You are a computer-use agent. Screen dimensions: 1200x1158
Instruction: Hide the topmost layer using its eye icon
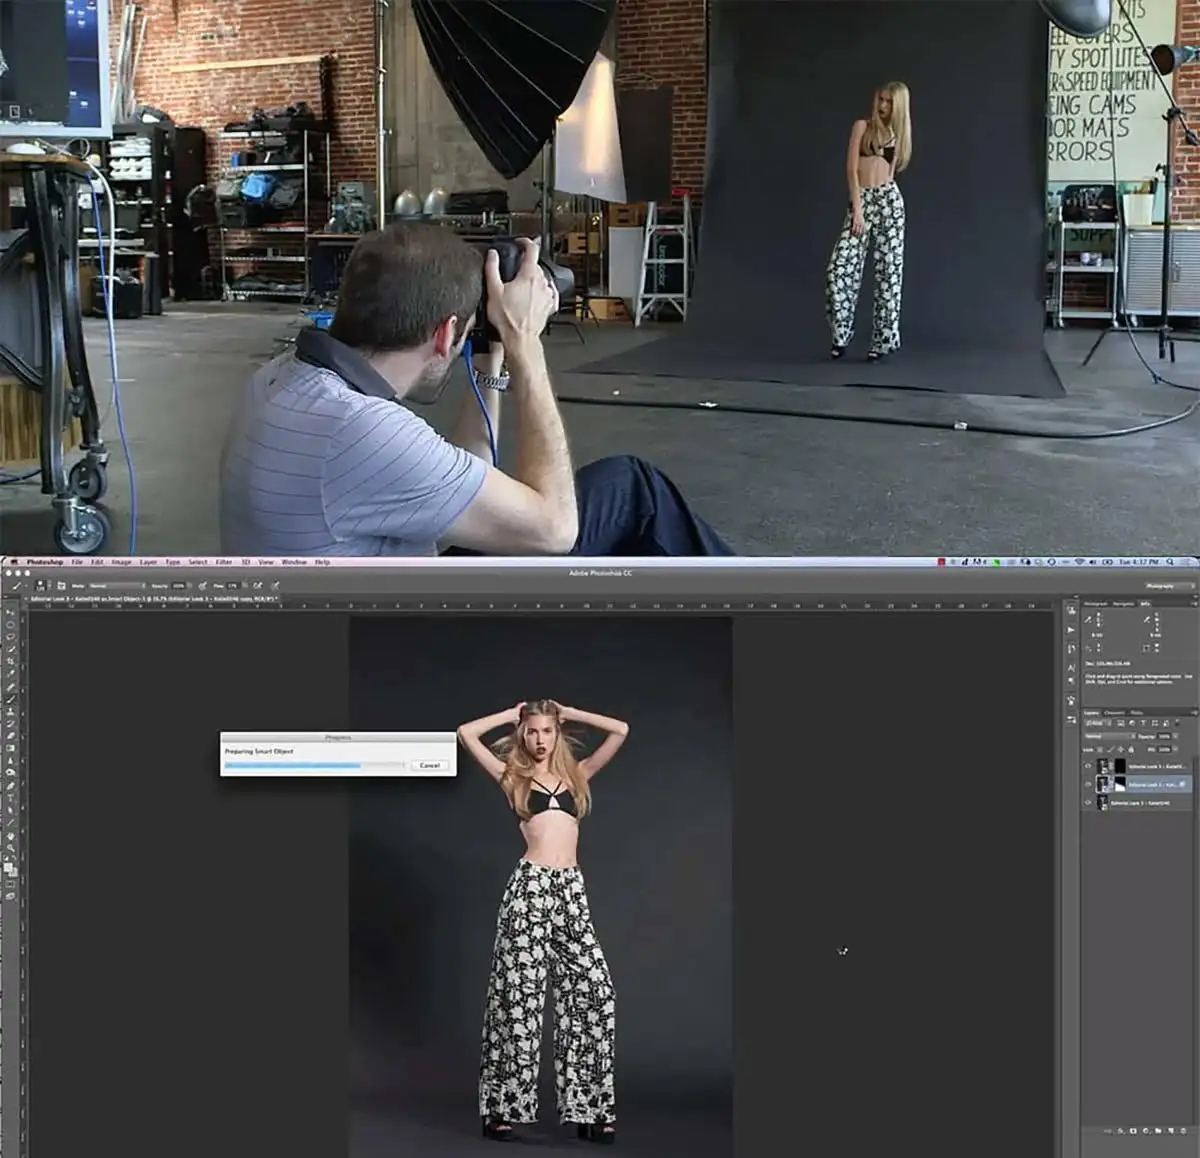tap(1088, 766)
